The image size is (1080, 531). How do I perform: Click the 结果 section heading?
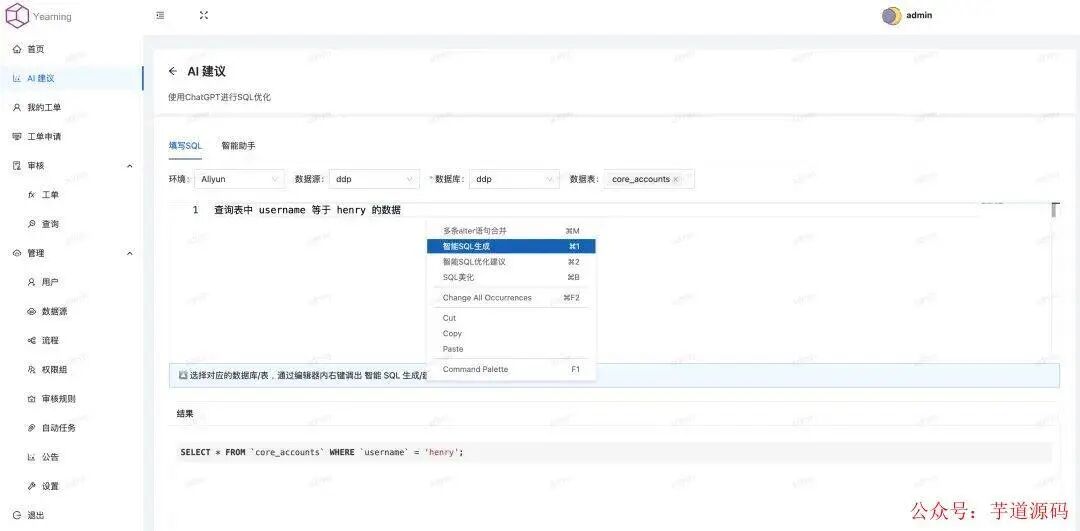[185, 414]
